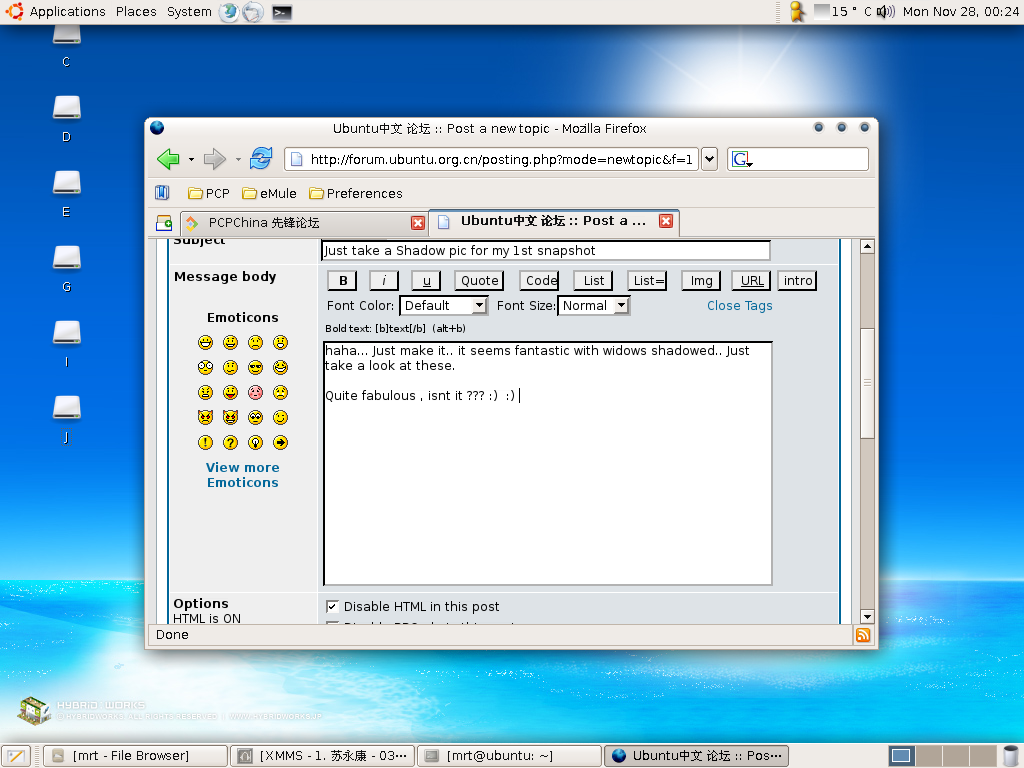Launch the terminal from the top panel
Viewport: 1024px width, 768px height.
pyautogui.click(x=281, y=12)
